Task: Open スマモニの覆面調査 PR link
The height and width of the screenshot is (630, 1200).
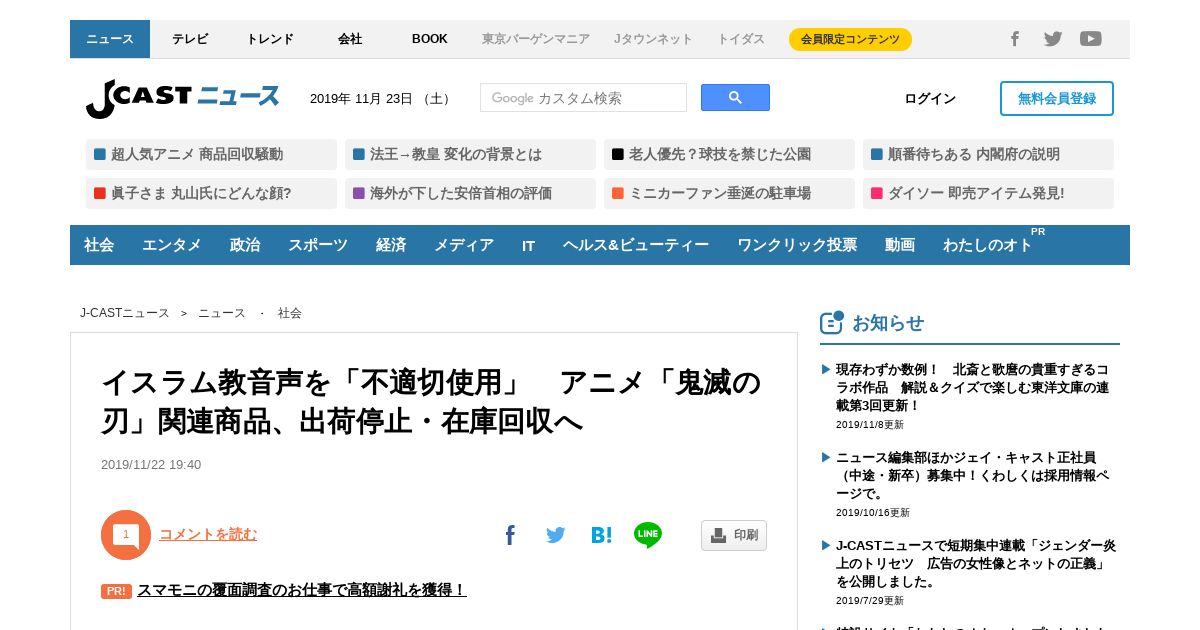Action: tap(302, 590)
